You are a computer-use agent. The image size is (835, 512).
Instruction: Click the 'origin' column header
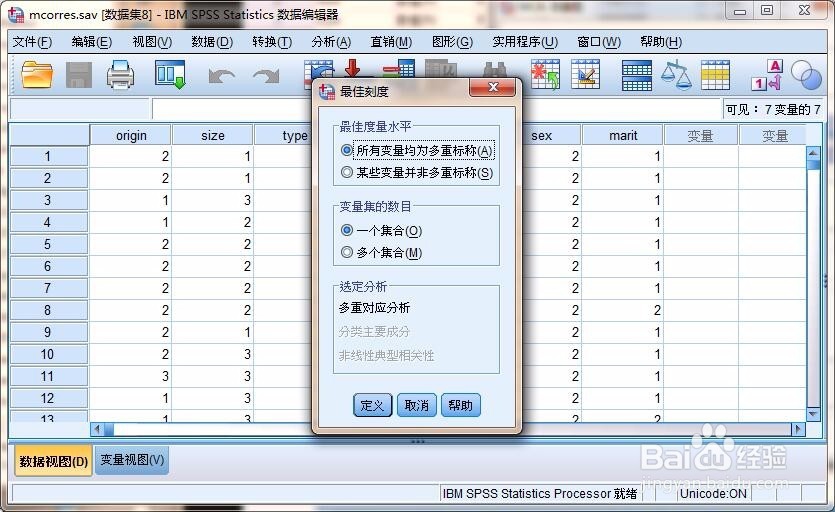click(130, 135)
